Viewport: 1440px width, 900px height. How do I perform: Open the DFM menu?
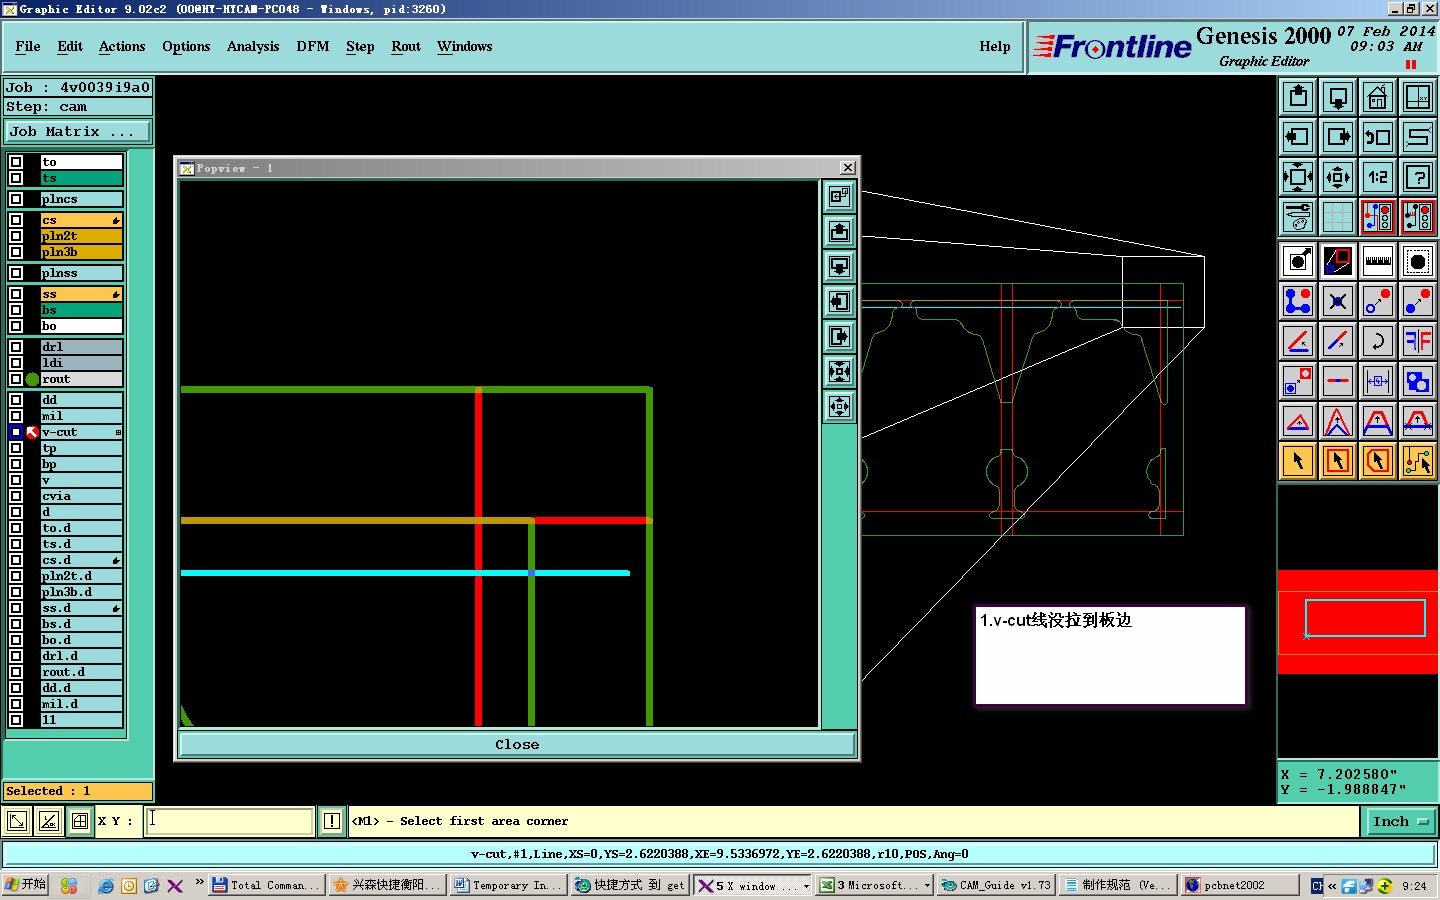(x=313, y=46)
